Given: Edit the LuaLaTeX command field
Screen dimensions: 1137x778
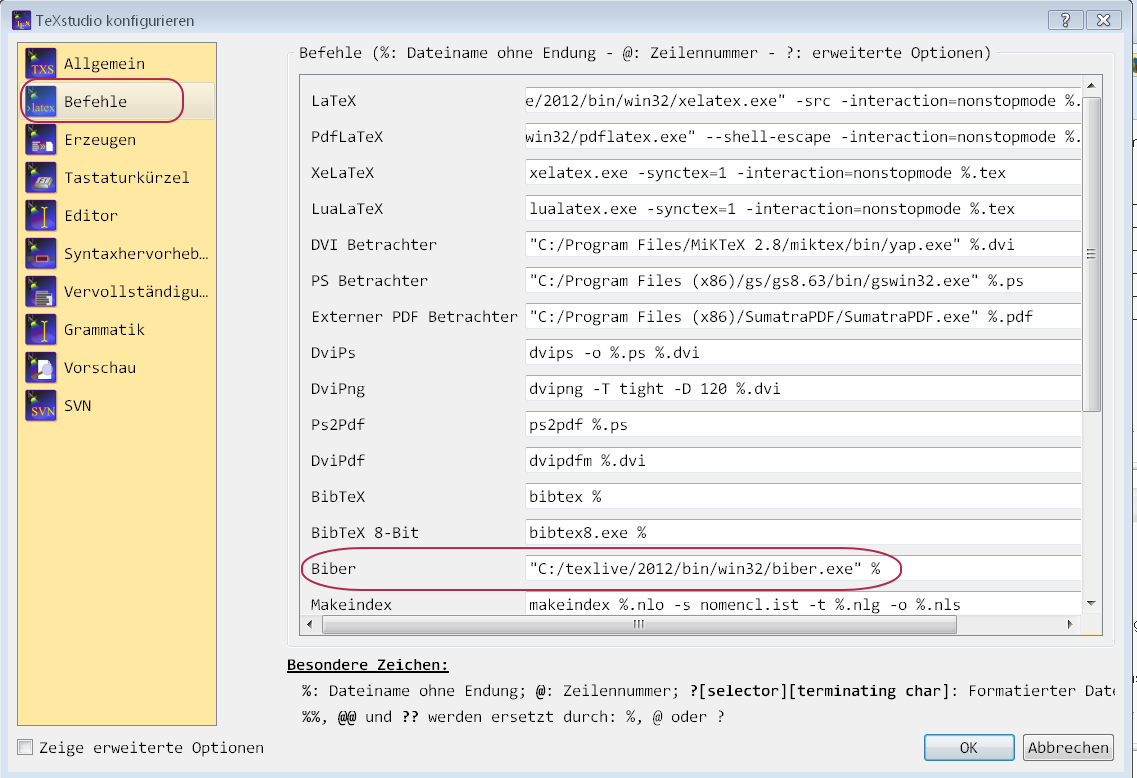Looking at the screenshot, I should pos(803,209).
